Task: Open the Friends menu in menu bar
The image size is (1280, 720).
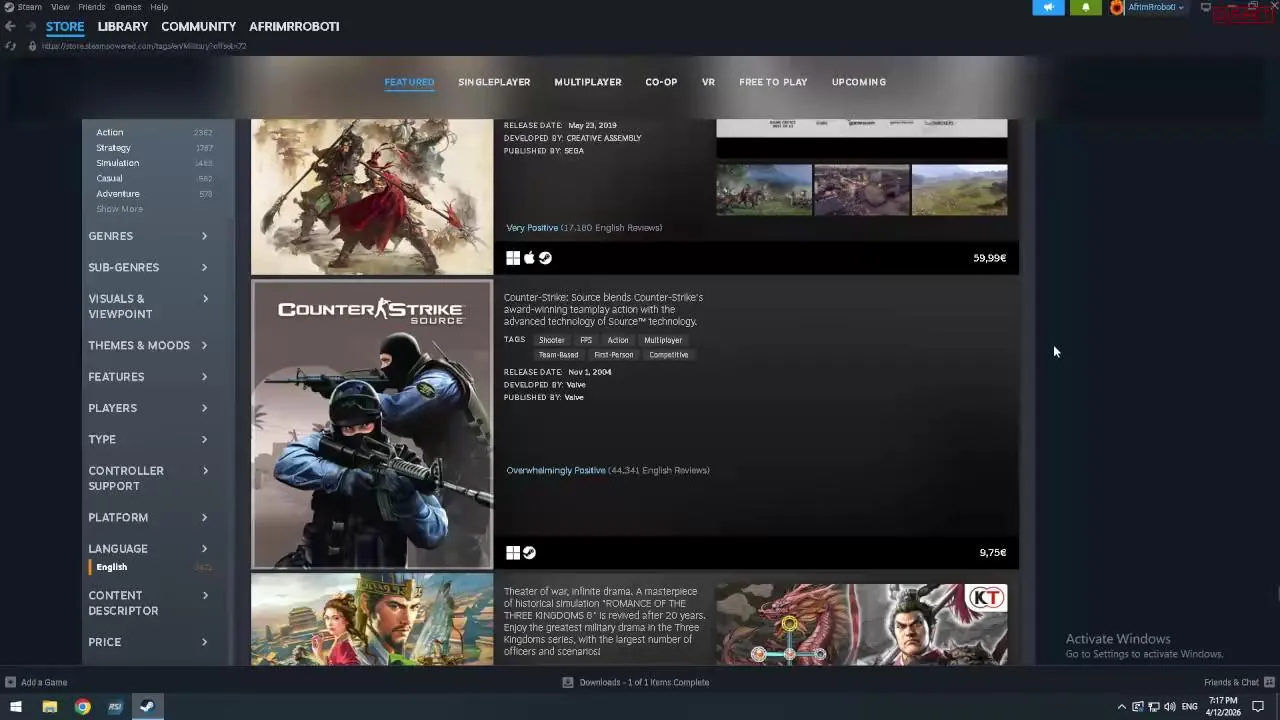Action: coord(91,7)
